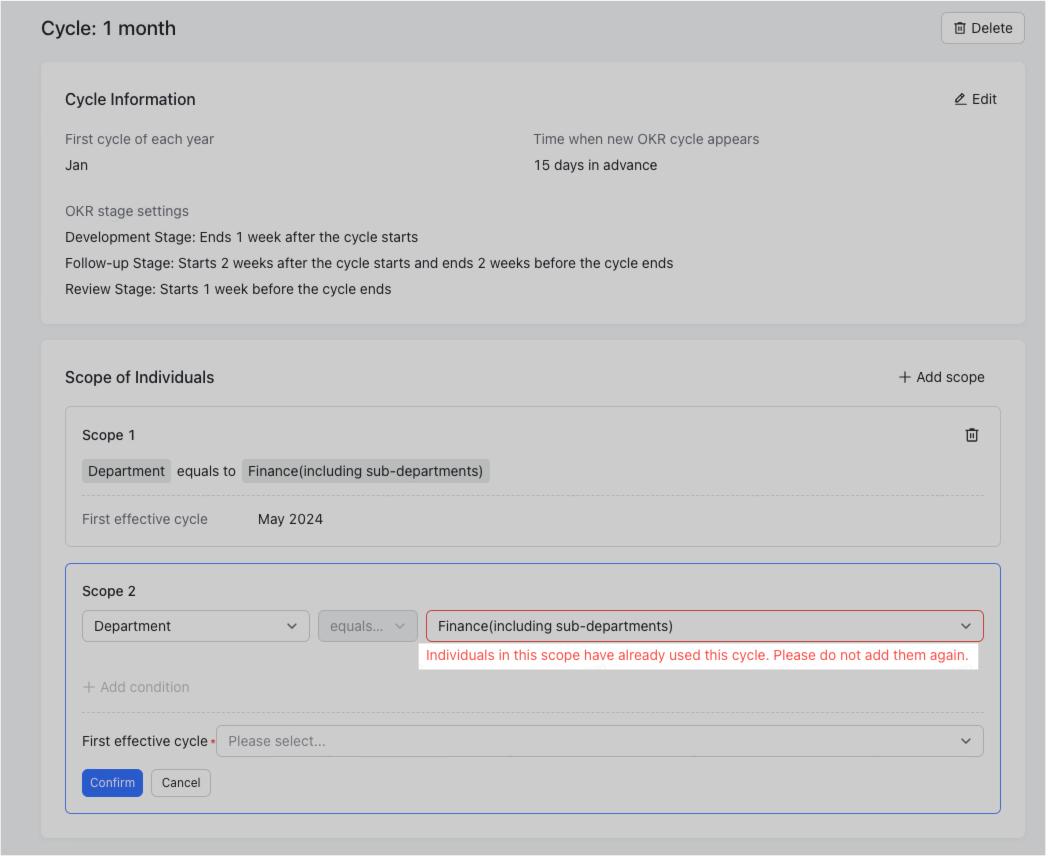Click the Delete cycle button
This screenshot has width=1046, height=856.
(x=982, y=28)
